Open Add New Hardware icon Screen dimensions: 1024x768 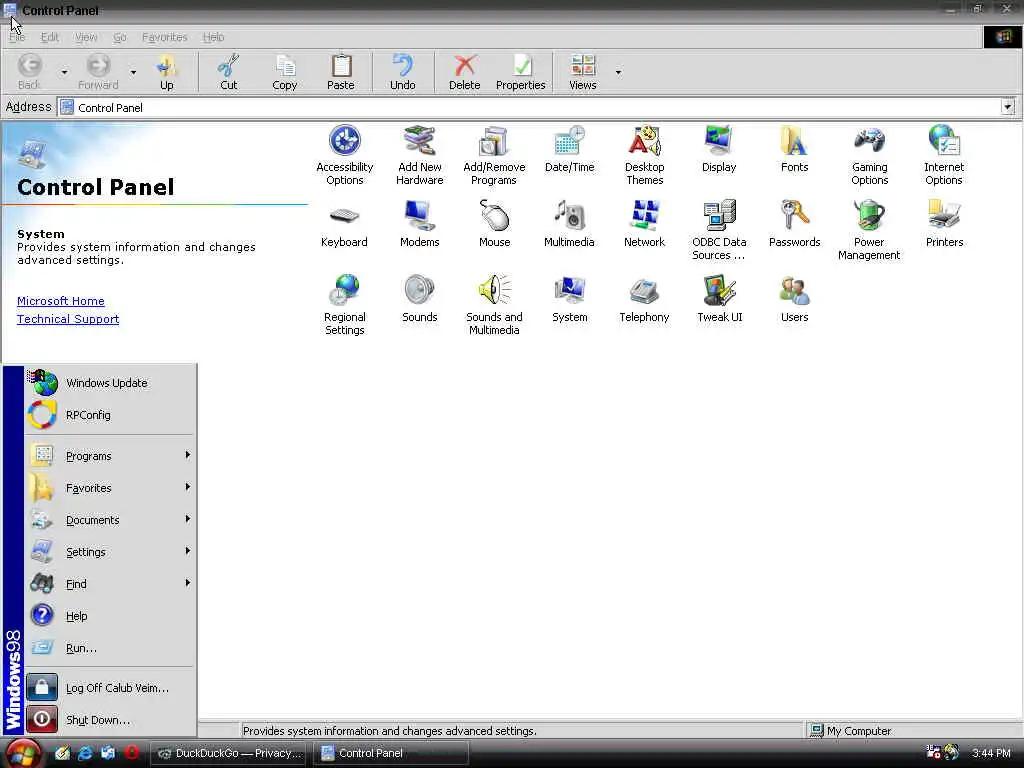pos(419,155)
